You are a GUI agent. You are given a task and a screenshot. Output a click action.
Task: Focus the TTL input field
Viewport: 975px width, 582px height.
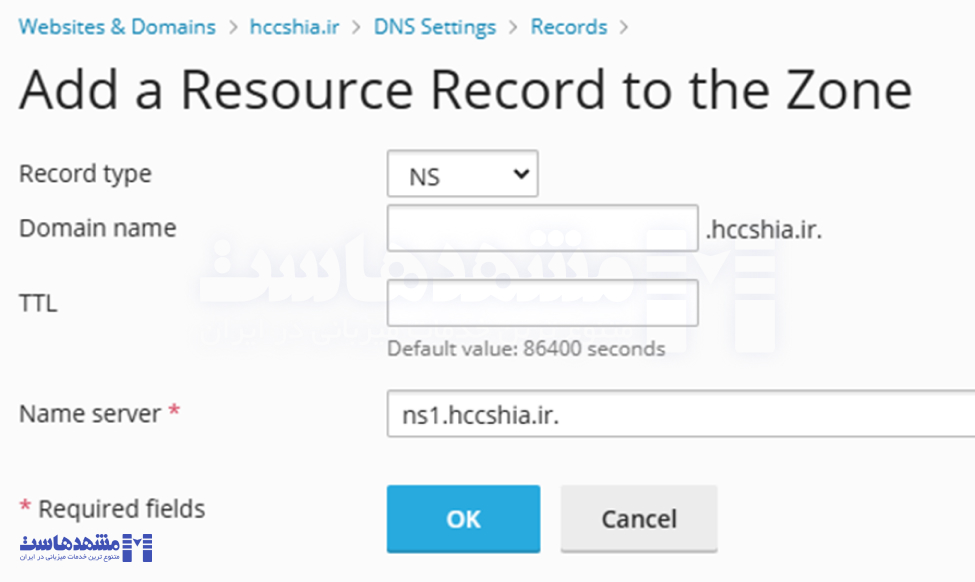click(x=541, y=303)
